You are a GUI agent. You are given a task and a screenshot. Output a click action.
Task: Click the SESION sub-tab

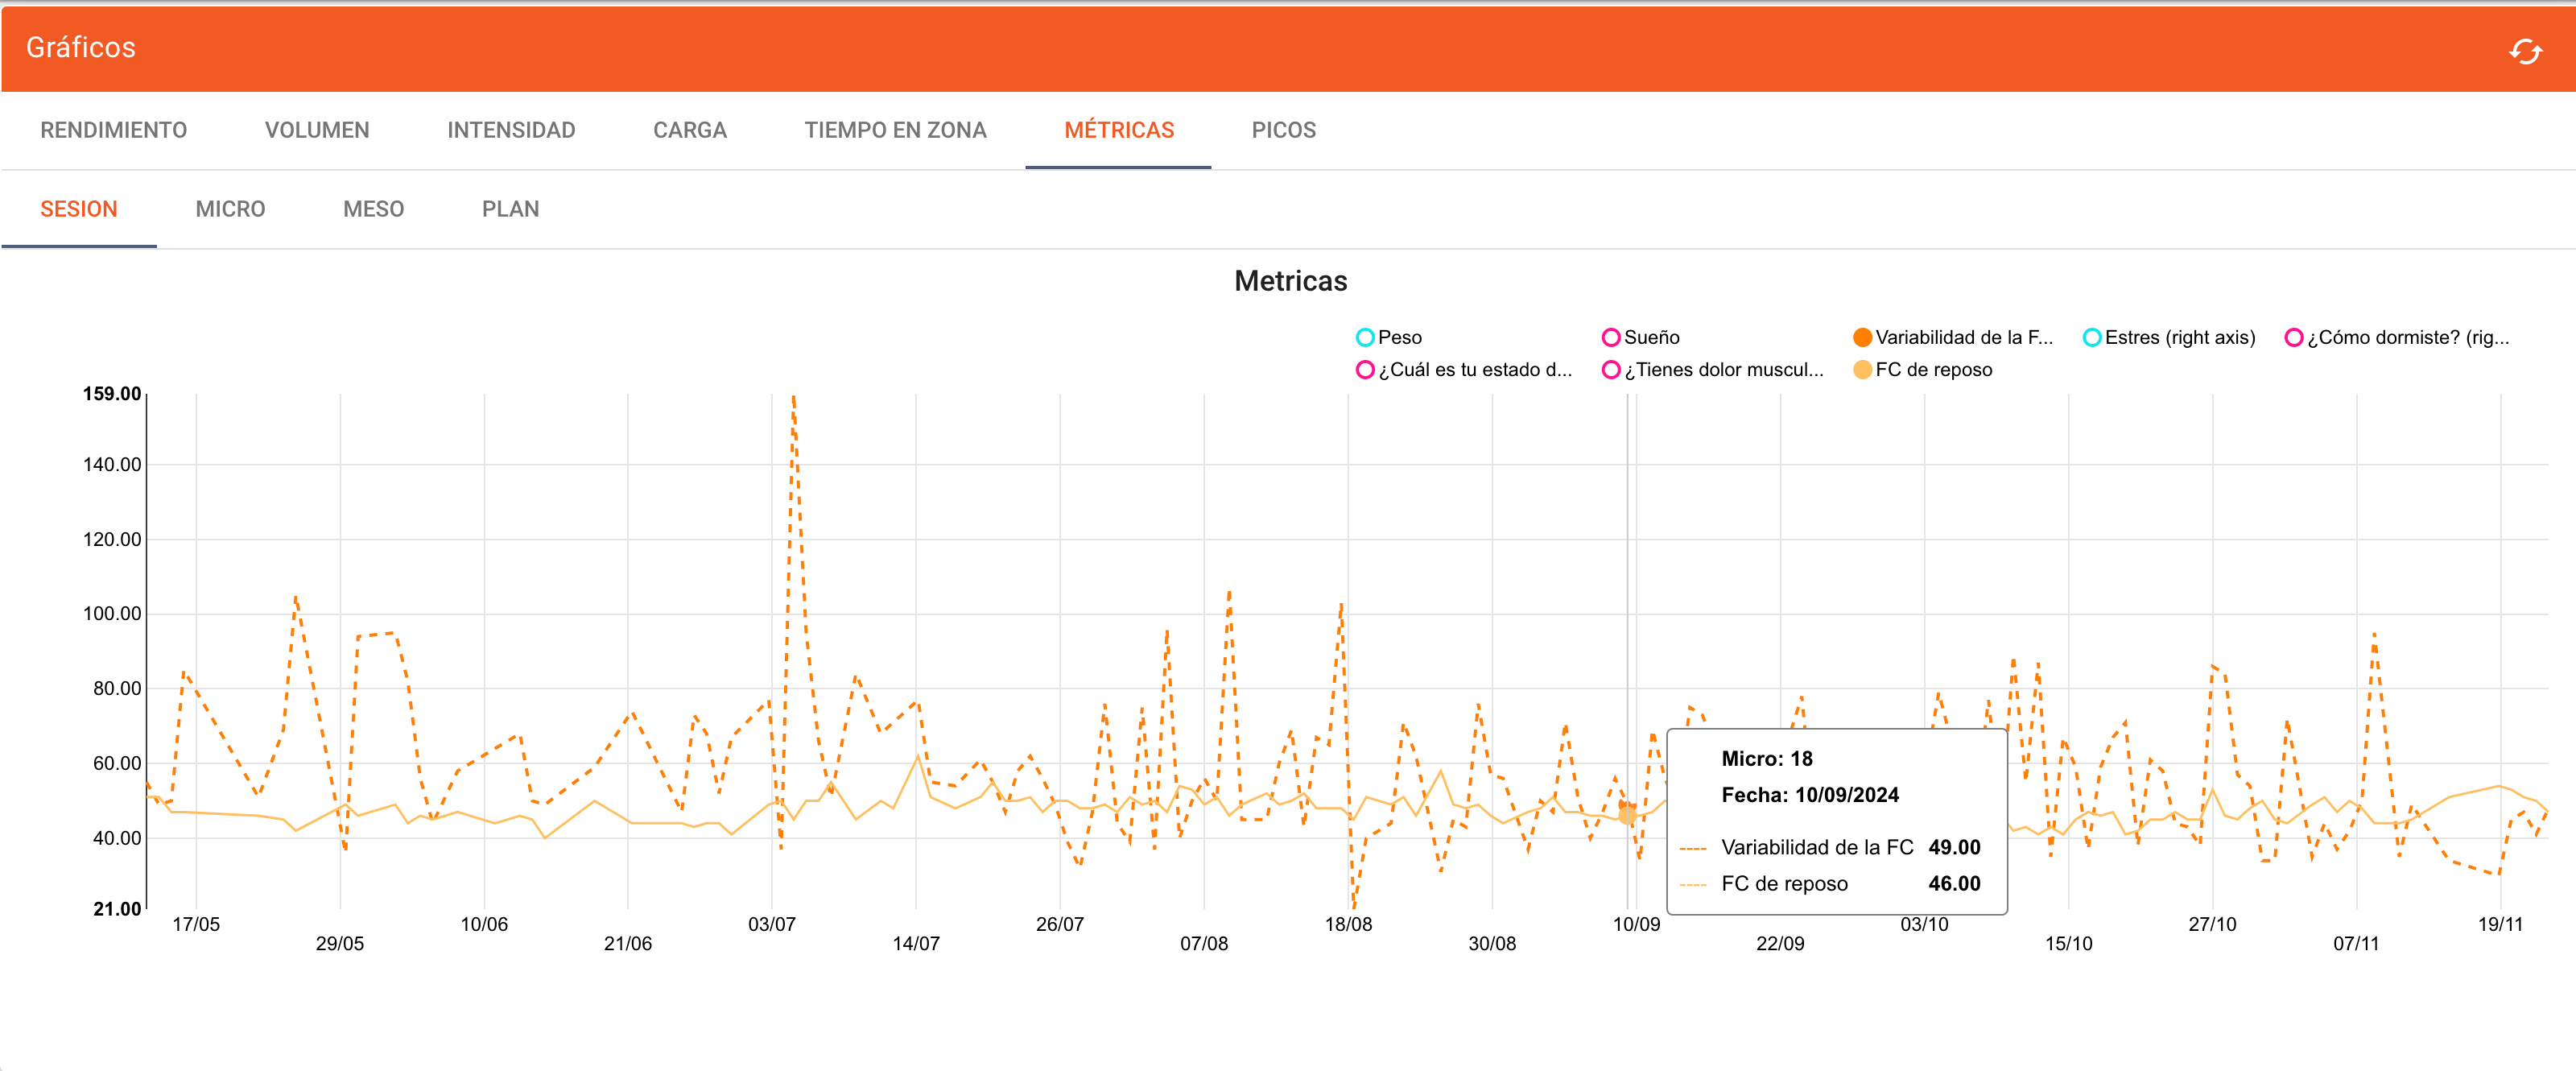(79, 209)
